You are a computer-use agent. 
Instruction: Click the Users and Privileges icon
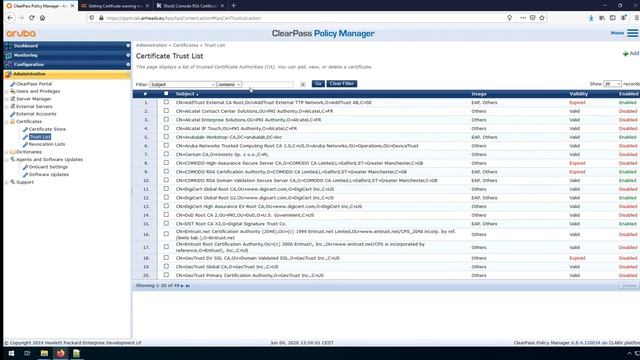click(13, 91)
